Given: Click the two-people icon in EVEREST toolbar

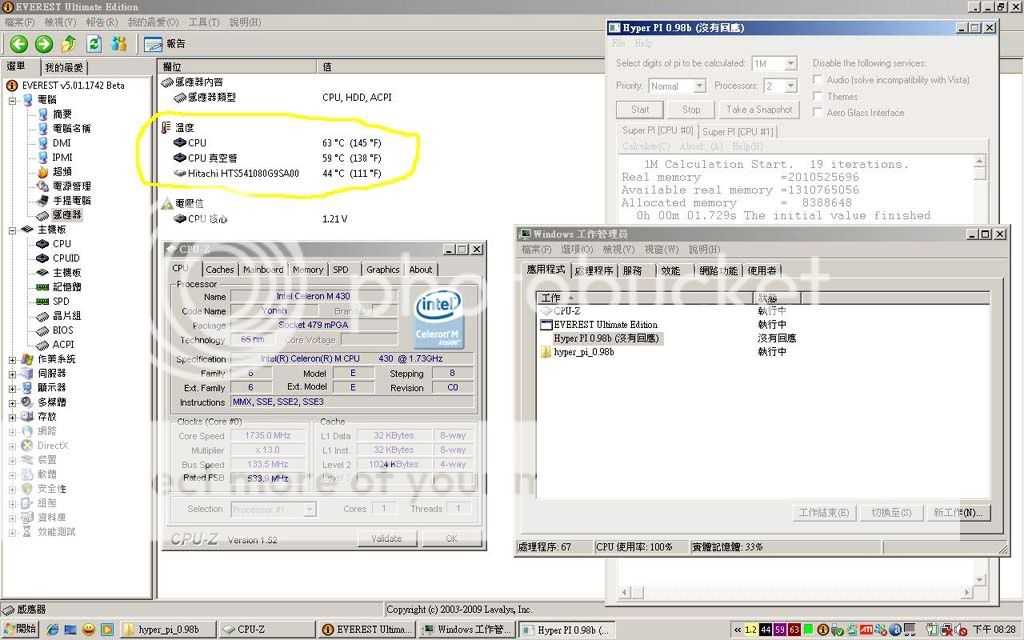Looking at the screenshot, I should coord(119,44).
